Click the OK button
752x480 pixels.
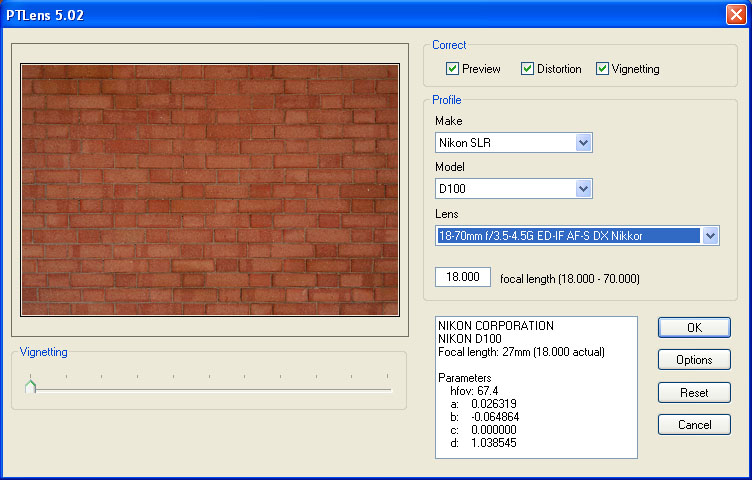pyautogui.click(x=694, y=328)
